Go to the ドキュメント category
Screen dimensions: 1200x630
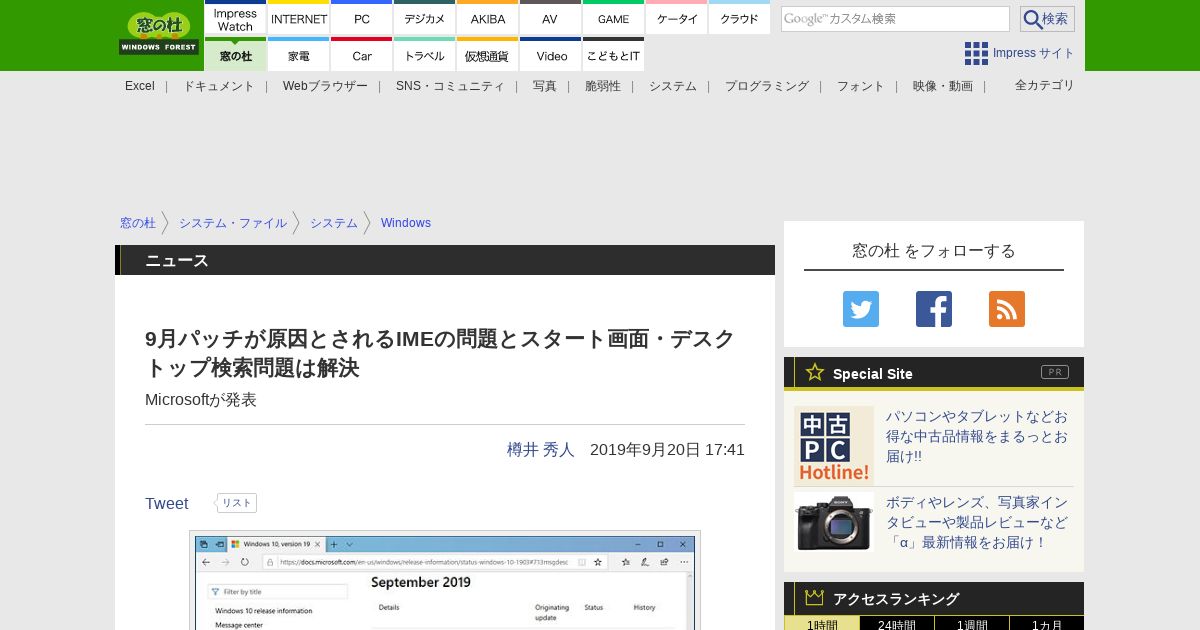(218, 86)
